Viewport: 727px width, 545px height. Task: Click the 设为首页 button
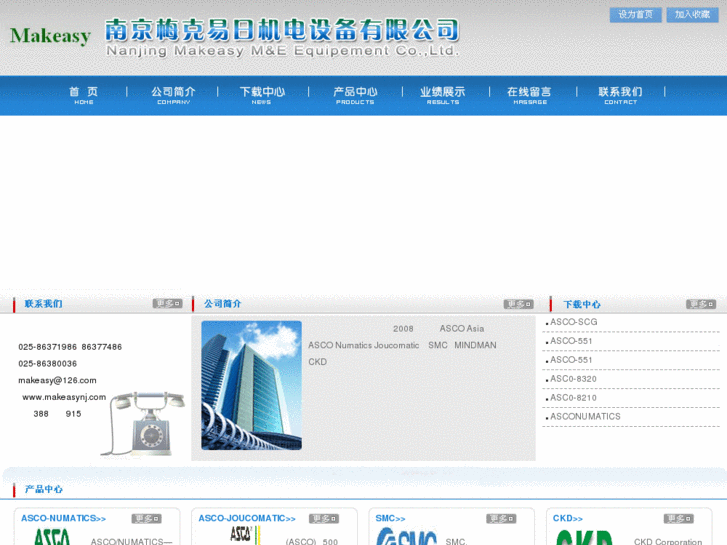coord(635,15)
